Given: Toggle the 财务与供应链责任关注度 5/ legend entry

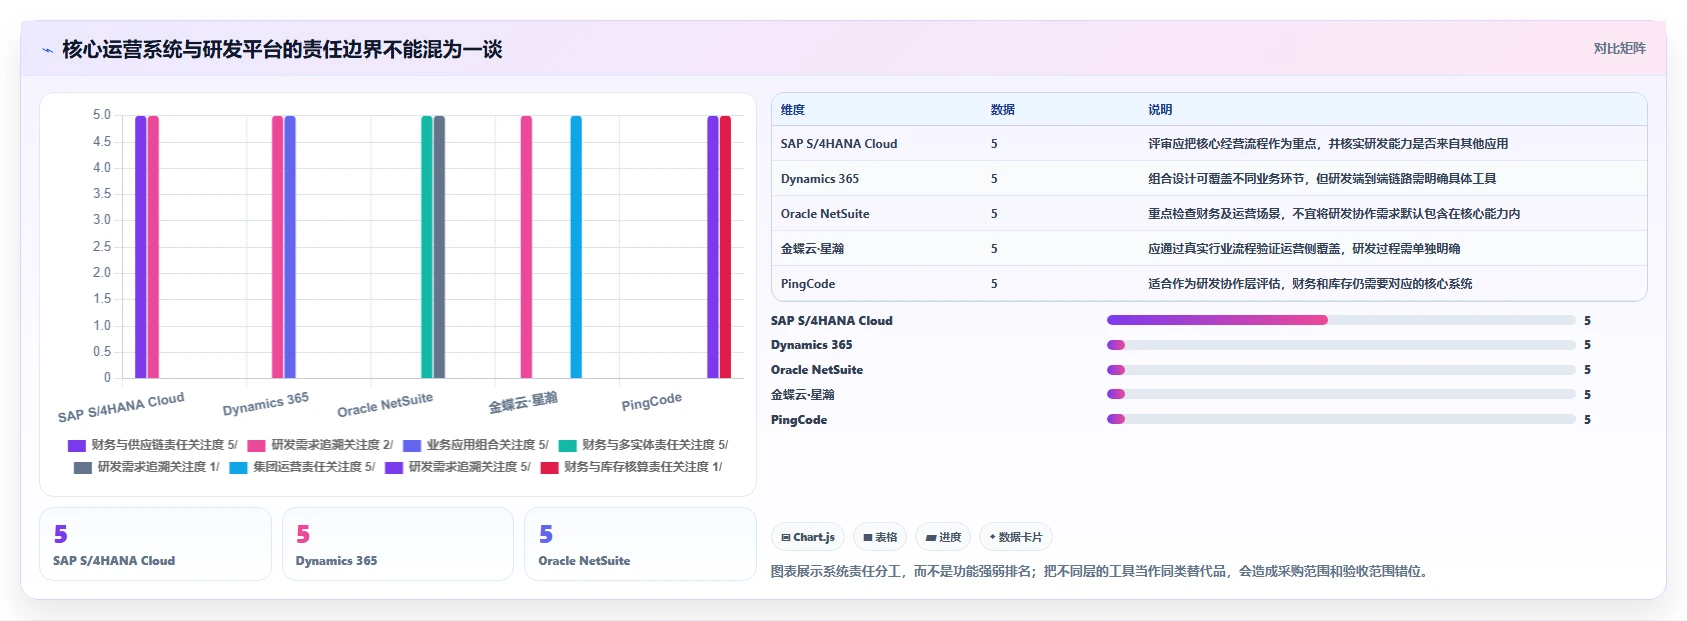Looking at the screenshot, I should pos(153,445).
